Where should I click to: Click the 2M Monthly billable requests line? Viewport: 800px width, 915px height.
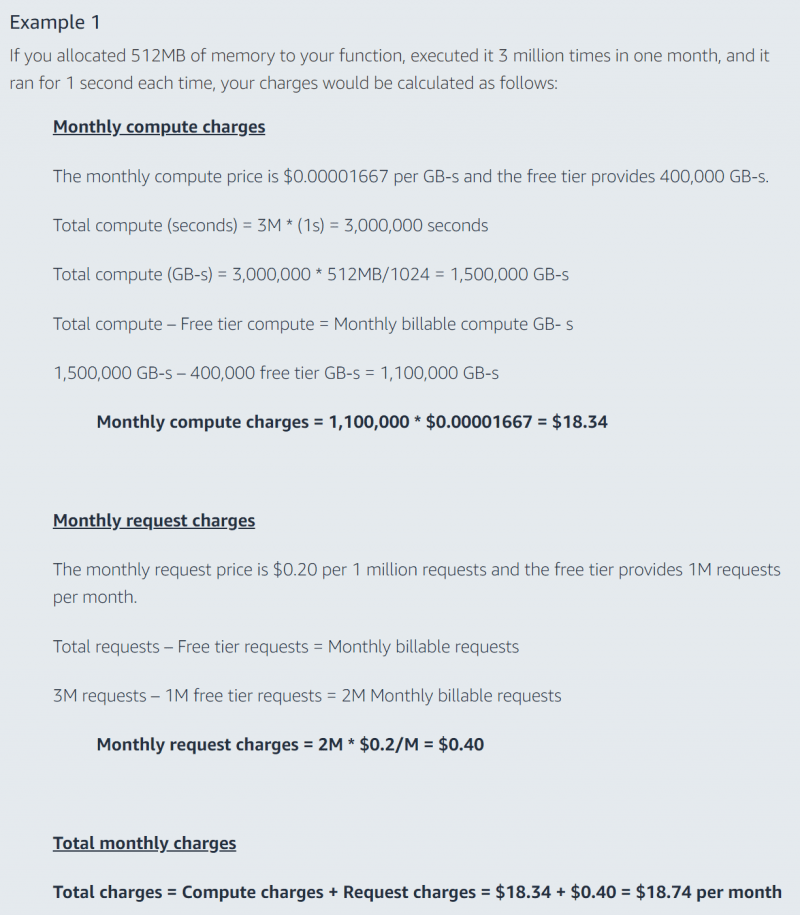click(307, 696)
